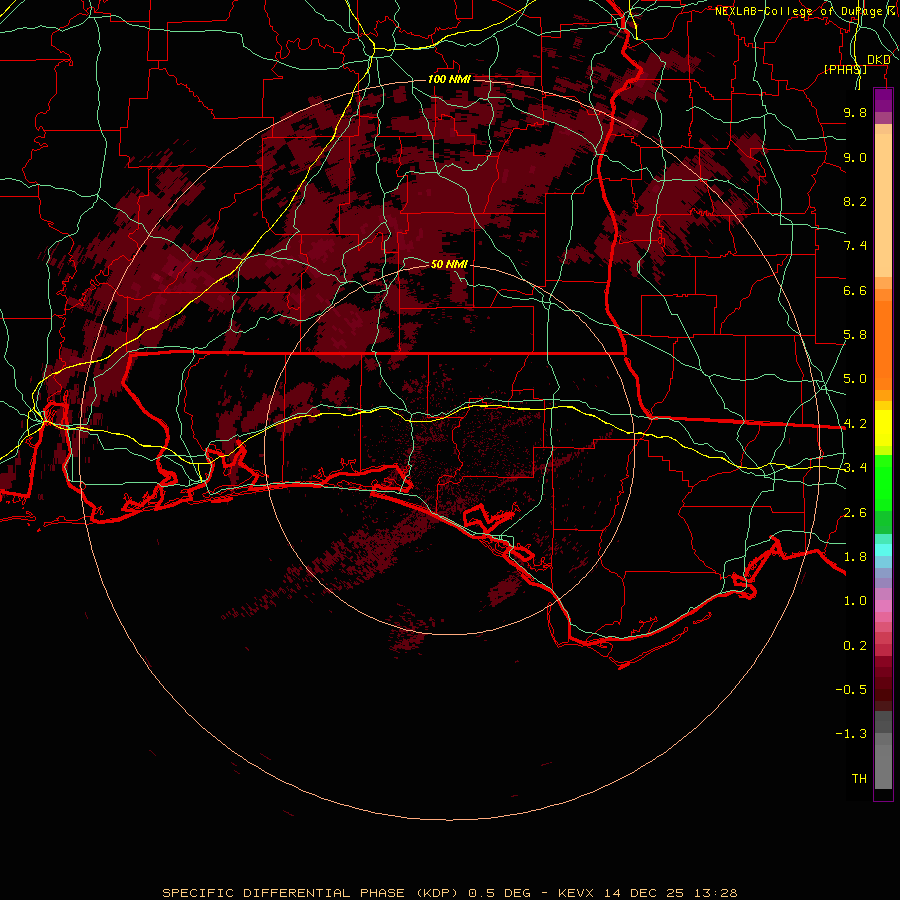Viewport: 900px width, 900px height.
Task: Click the 100 NMI range ring label
Action: coord(449,79)
